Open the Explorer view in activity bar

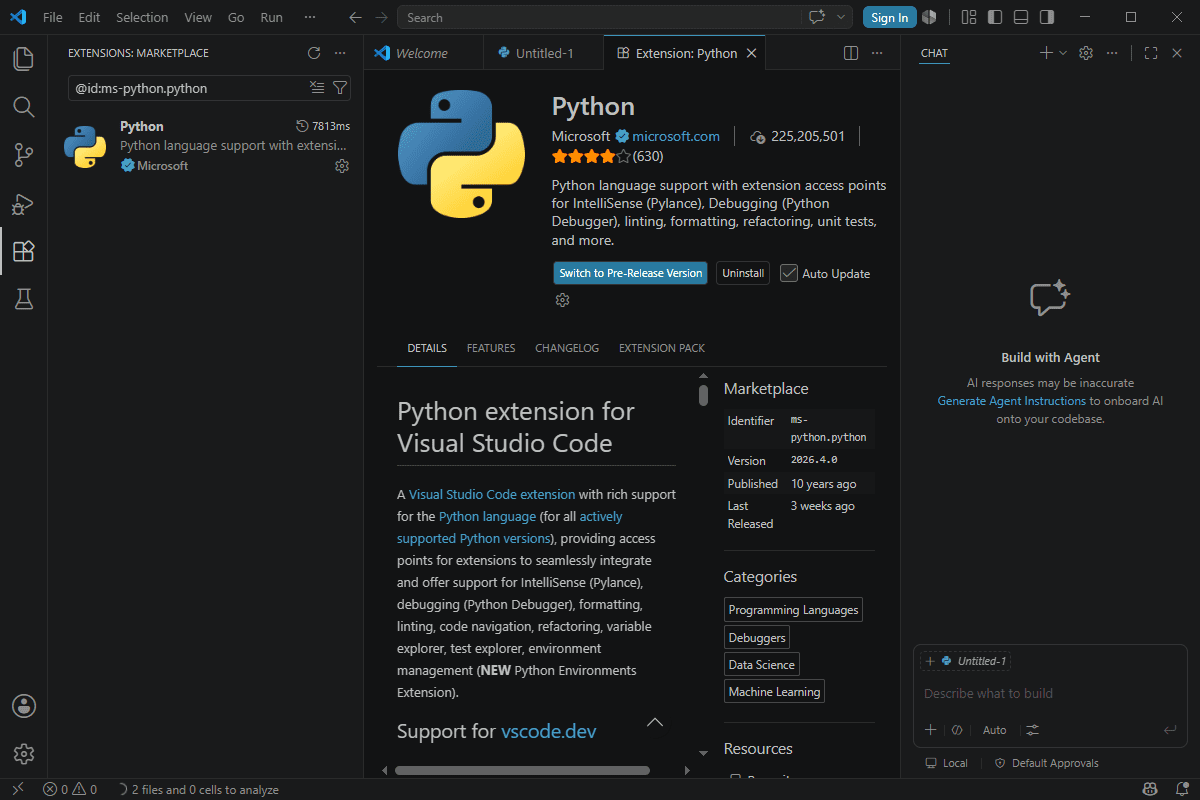pos(23,59)
